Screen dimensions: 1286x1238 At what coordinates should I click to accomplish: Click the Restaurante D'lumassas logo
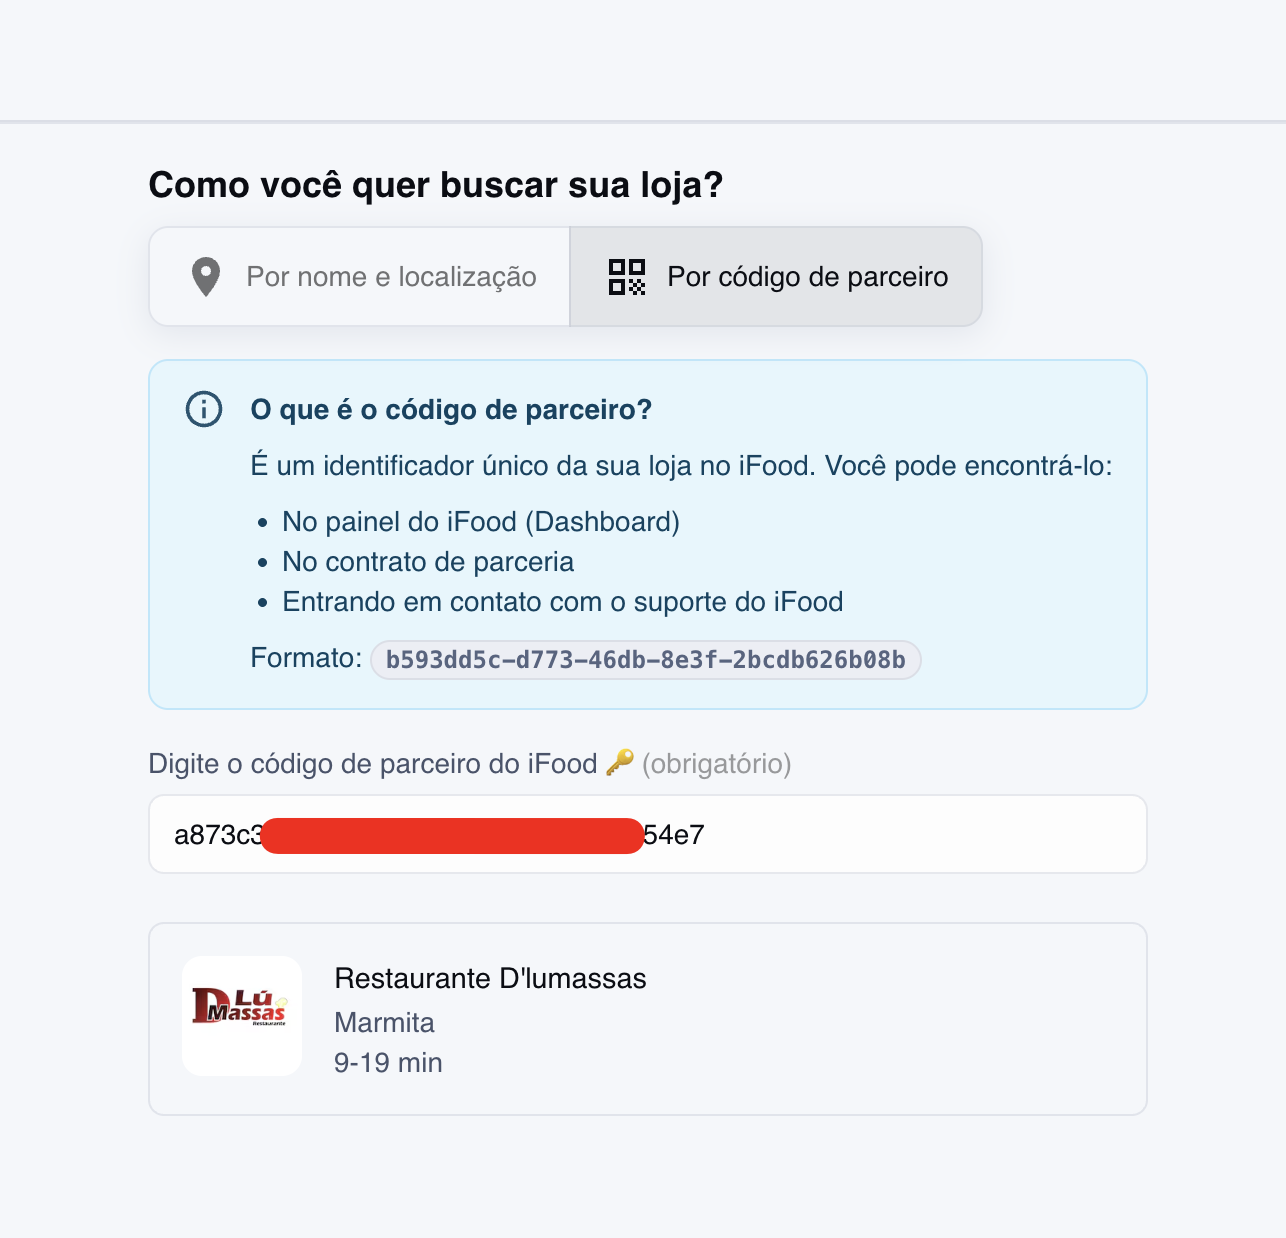point(242,1017)
